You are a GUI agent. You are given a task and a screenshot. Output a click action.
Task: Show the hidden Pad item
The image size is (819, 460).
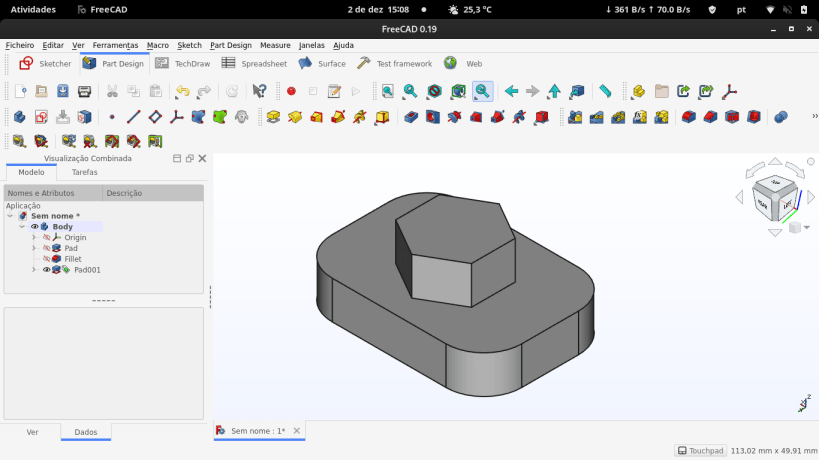46,248
